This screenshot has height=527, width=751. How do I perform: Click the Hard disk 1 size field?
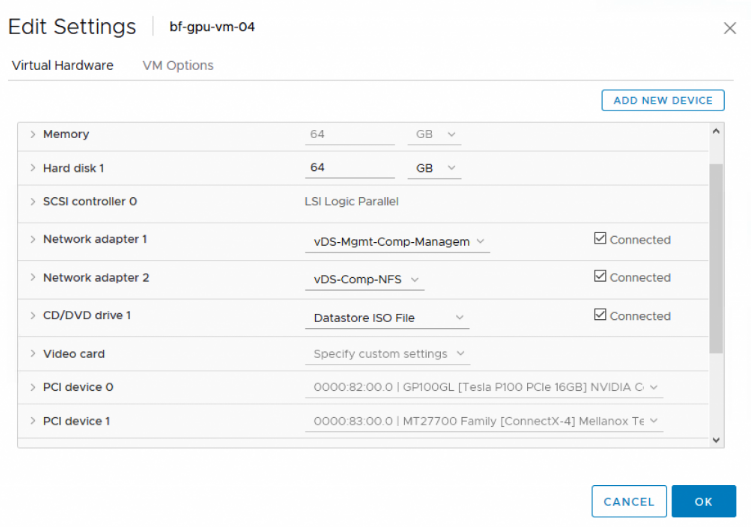pyautogui.click(x=349, y=168)
